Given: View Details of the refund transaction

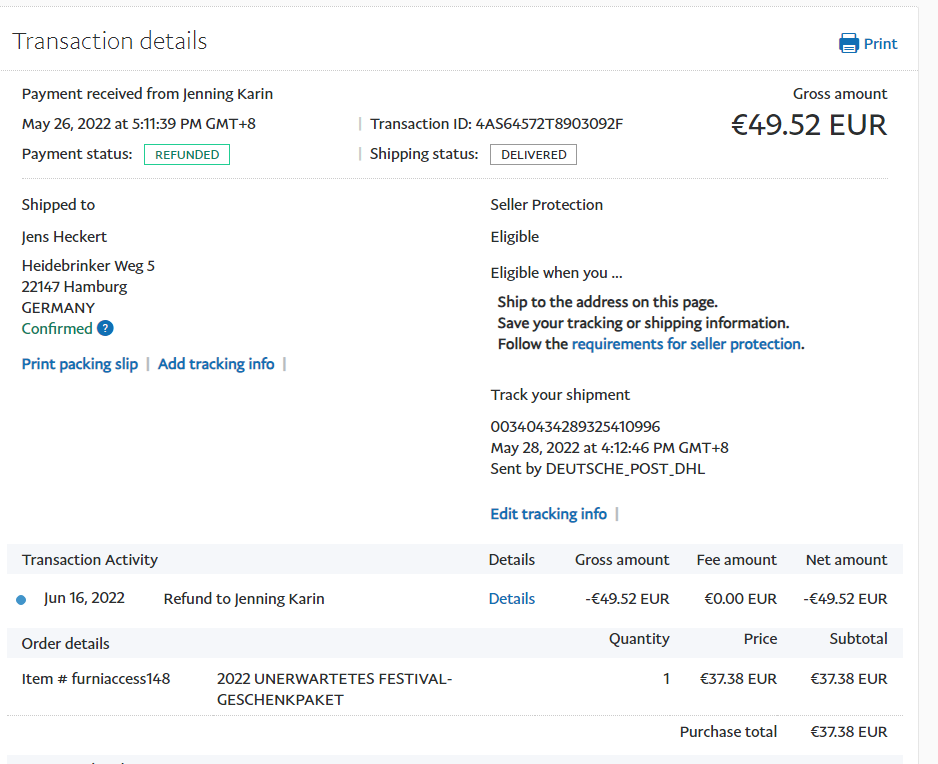Looking at the screenshot, I should click(511, 599).
